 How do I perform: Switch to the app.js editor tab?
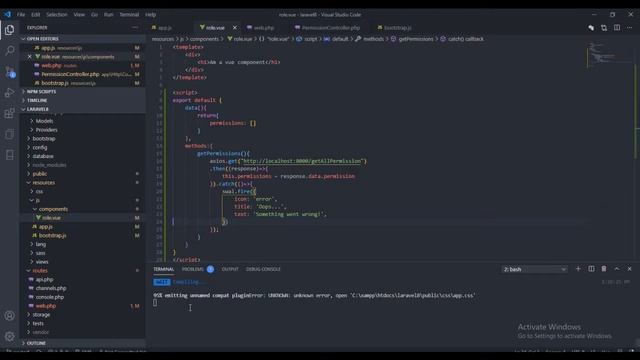pos(165,28)
